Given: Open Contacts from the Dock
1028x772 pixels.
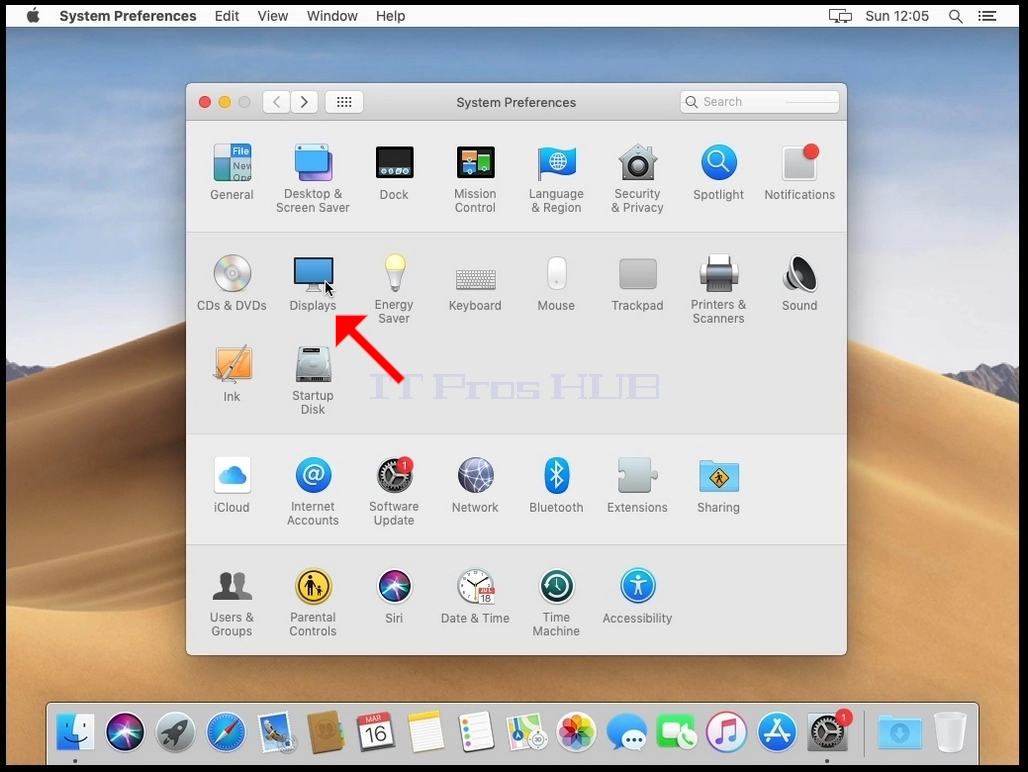Looking at the screenshot, I should (x=326, y=731).
